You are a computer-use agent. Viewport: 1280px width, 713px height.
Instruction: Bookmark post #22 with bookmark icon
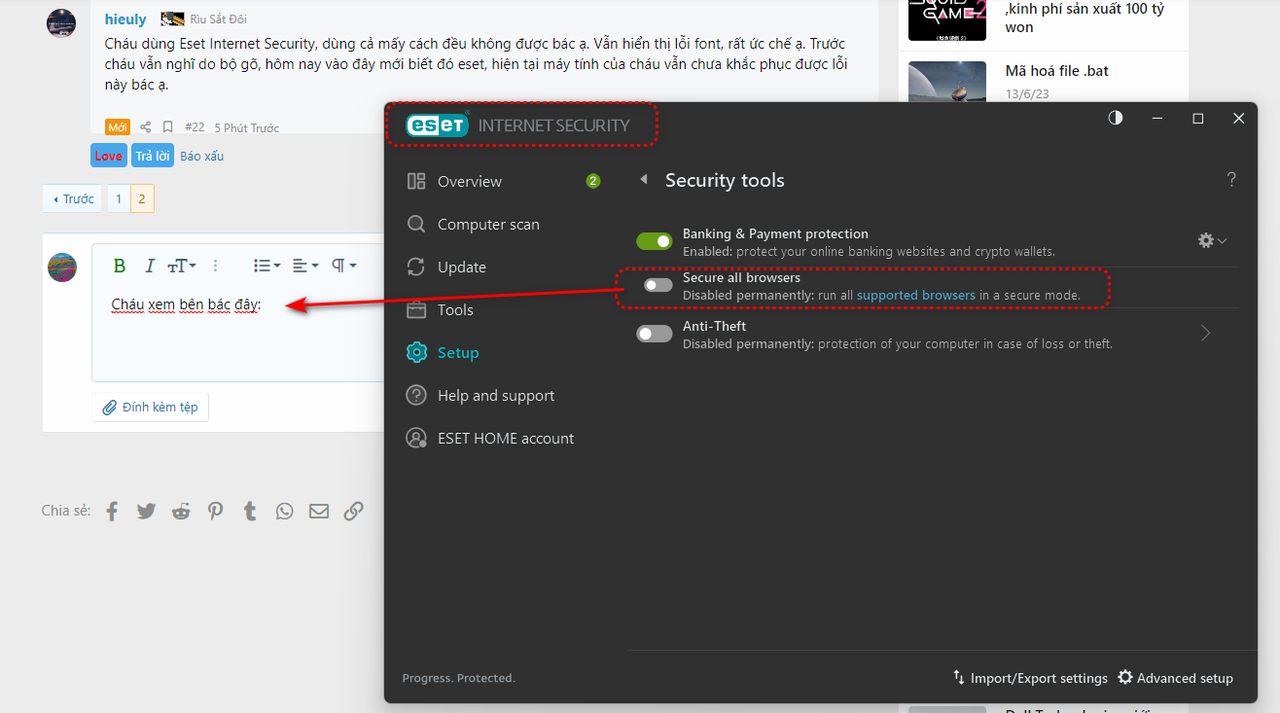tap(168, 127)
